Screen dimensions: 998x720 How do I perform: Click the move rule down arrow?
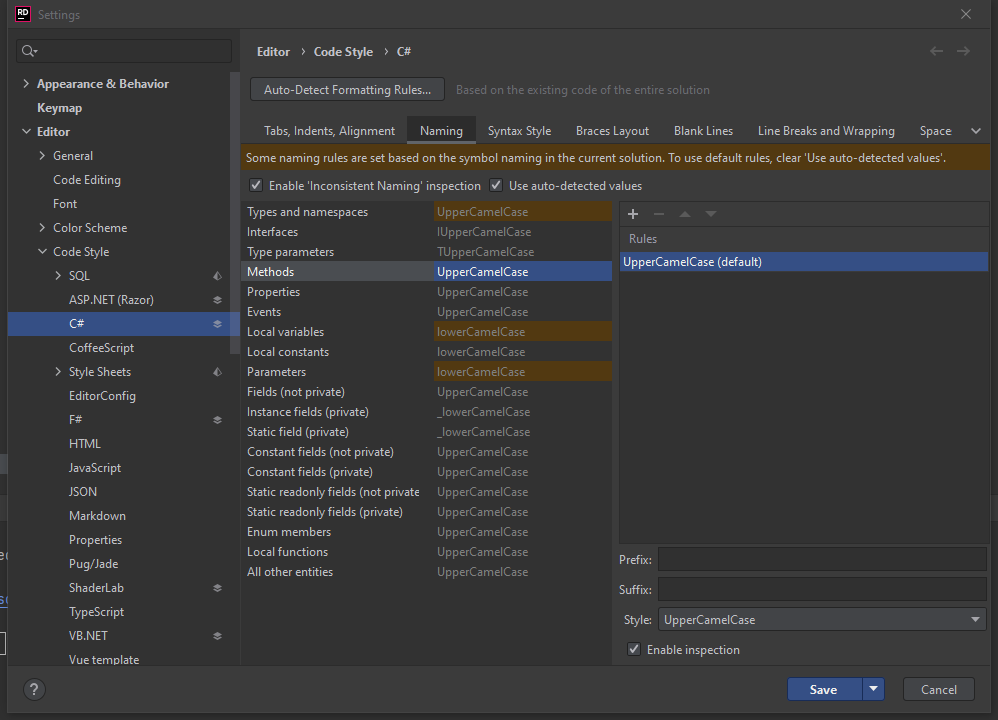tap(711, 214)
